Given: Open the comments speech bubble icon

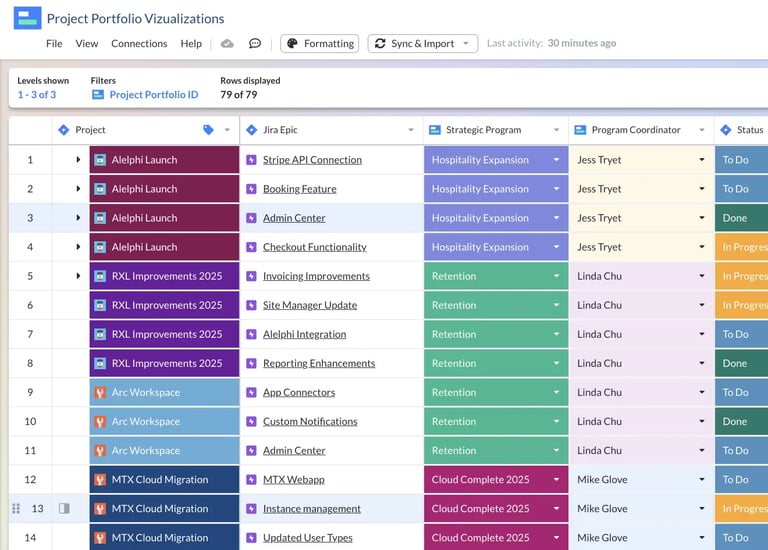Looking at the screenshot, I should tap(255, 44).
